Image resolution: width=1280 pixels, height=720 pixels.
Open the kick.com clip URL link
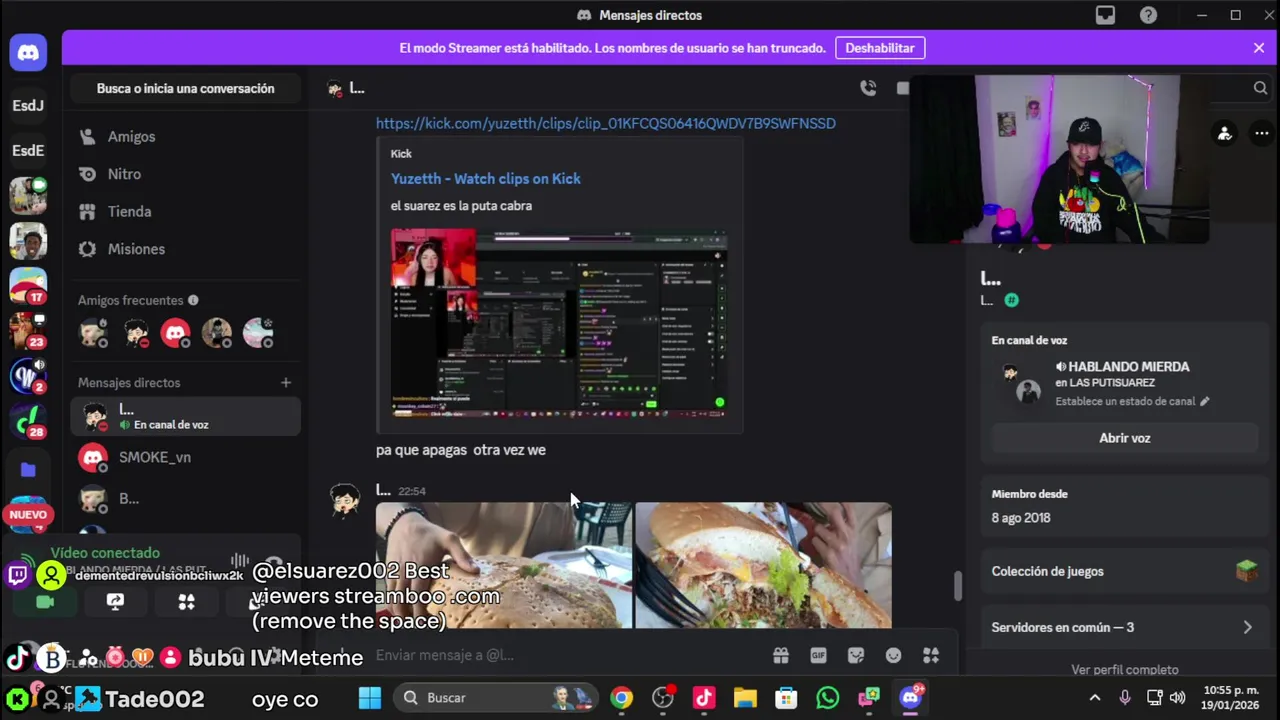point(606,123)
